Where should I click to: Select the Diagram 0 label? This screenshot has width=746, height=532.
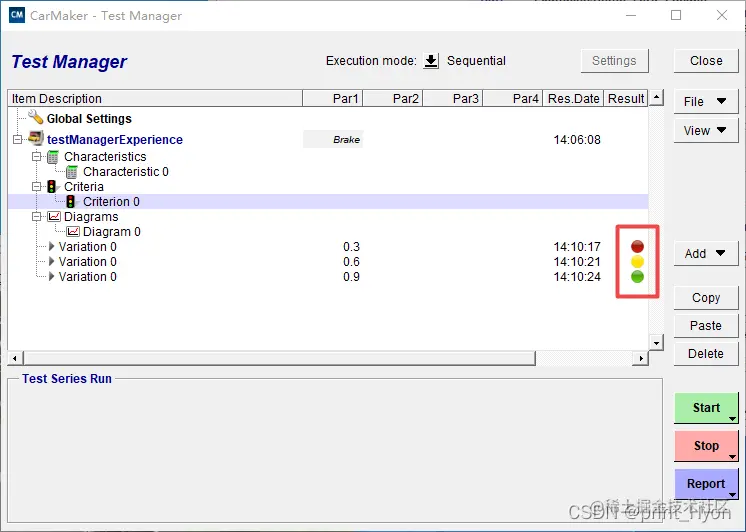pyautogui.click(x=112, y=232)
